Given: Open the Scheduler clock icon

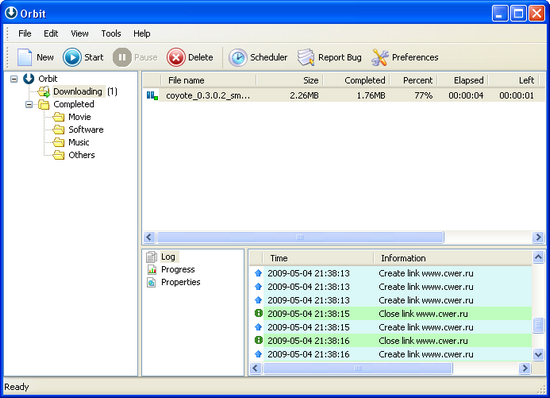Looking at the screenshot, I should 238,57.
